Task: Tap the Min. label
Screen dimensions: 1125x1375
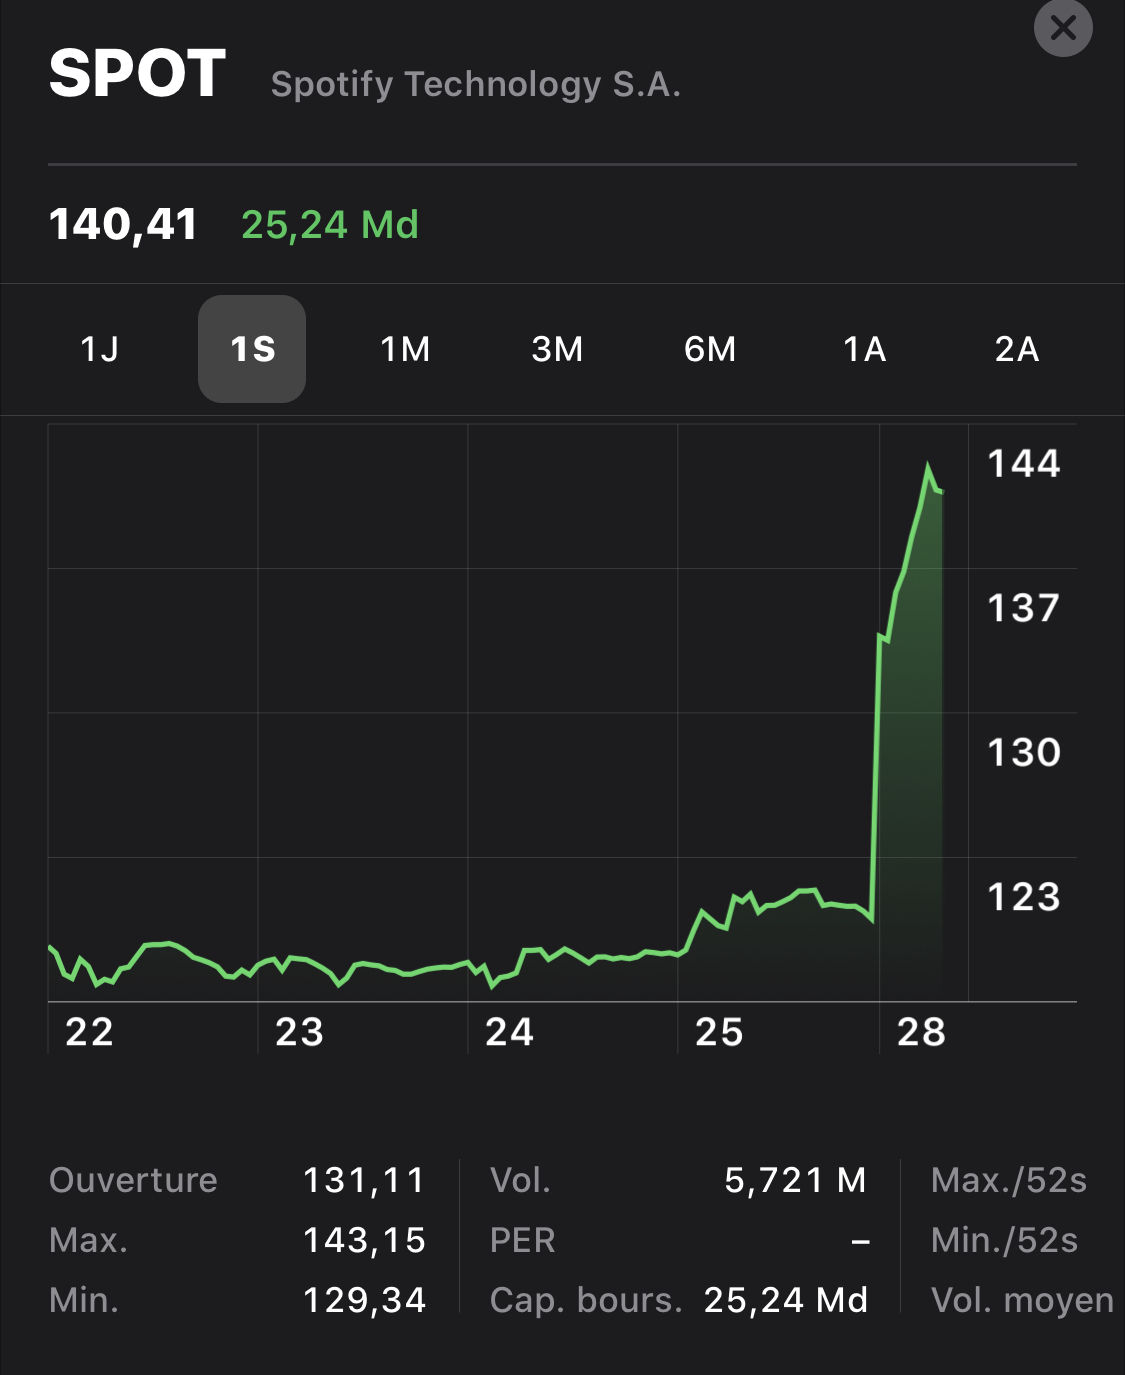Action: (x=84, y=1300)
